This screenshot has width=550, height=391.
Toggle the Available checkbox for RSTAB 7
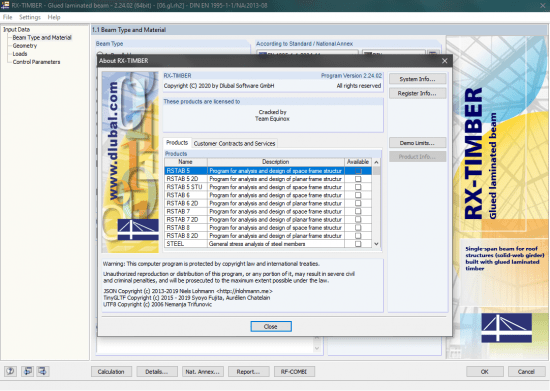point(358,211)
